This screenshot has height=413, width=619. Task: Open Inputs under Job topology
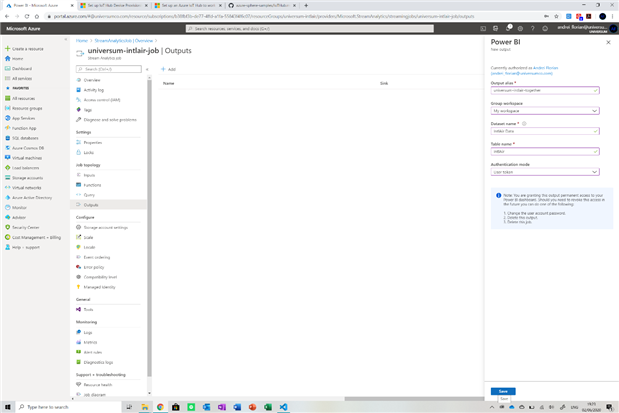(89, 175)
